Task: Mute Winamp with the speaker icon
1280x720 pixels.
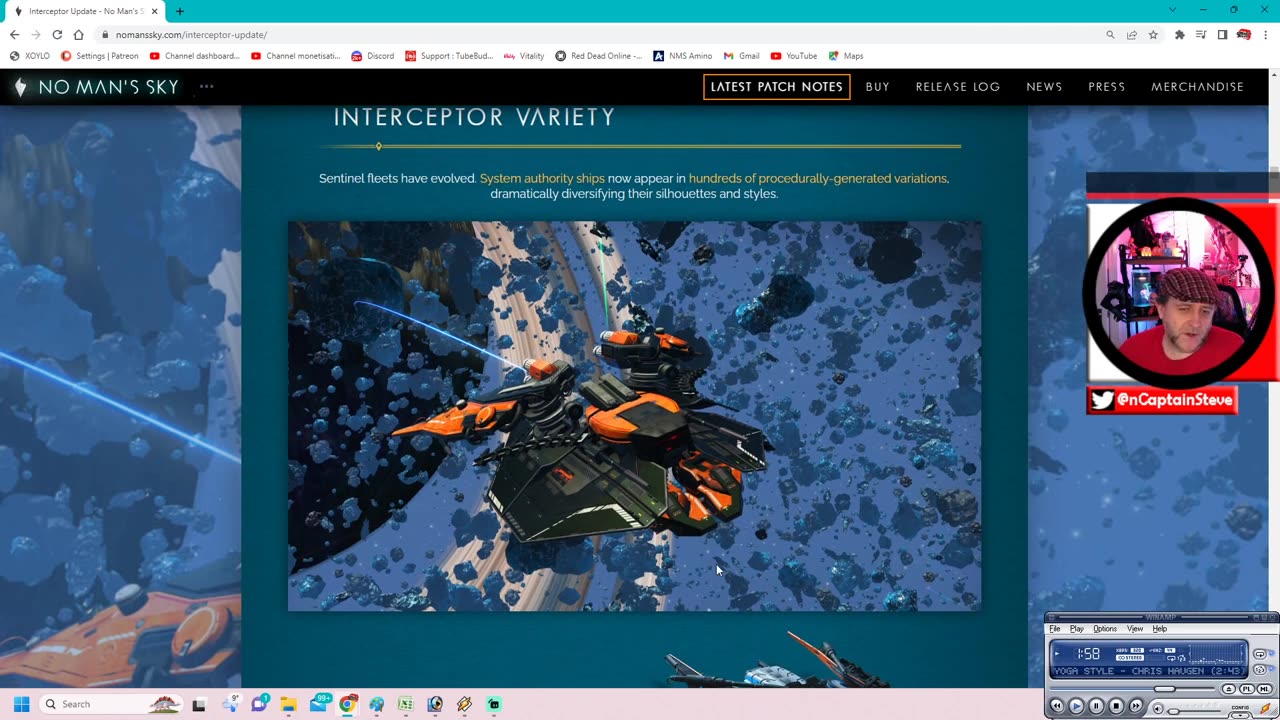Action: click(1158, 709)
